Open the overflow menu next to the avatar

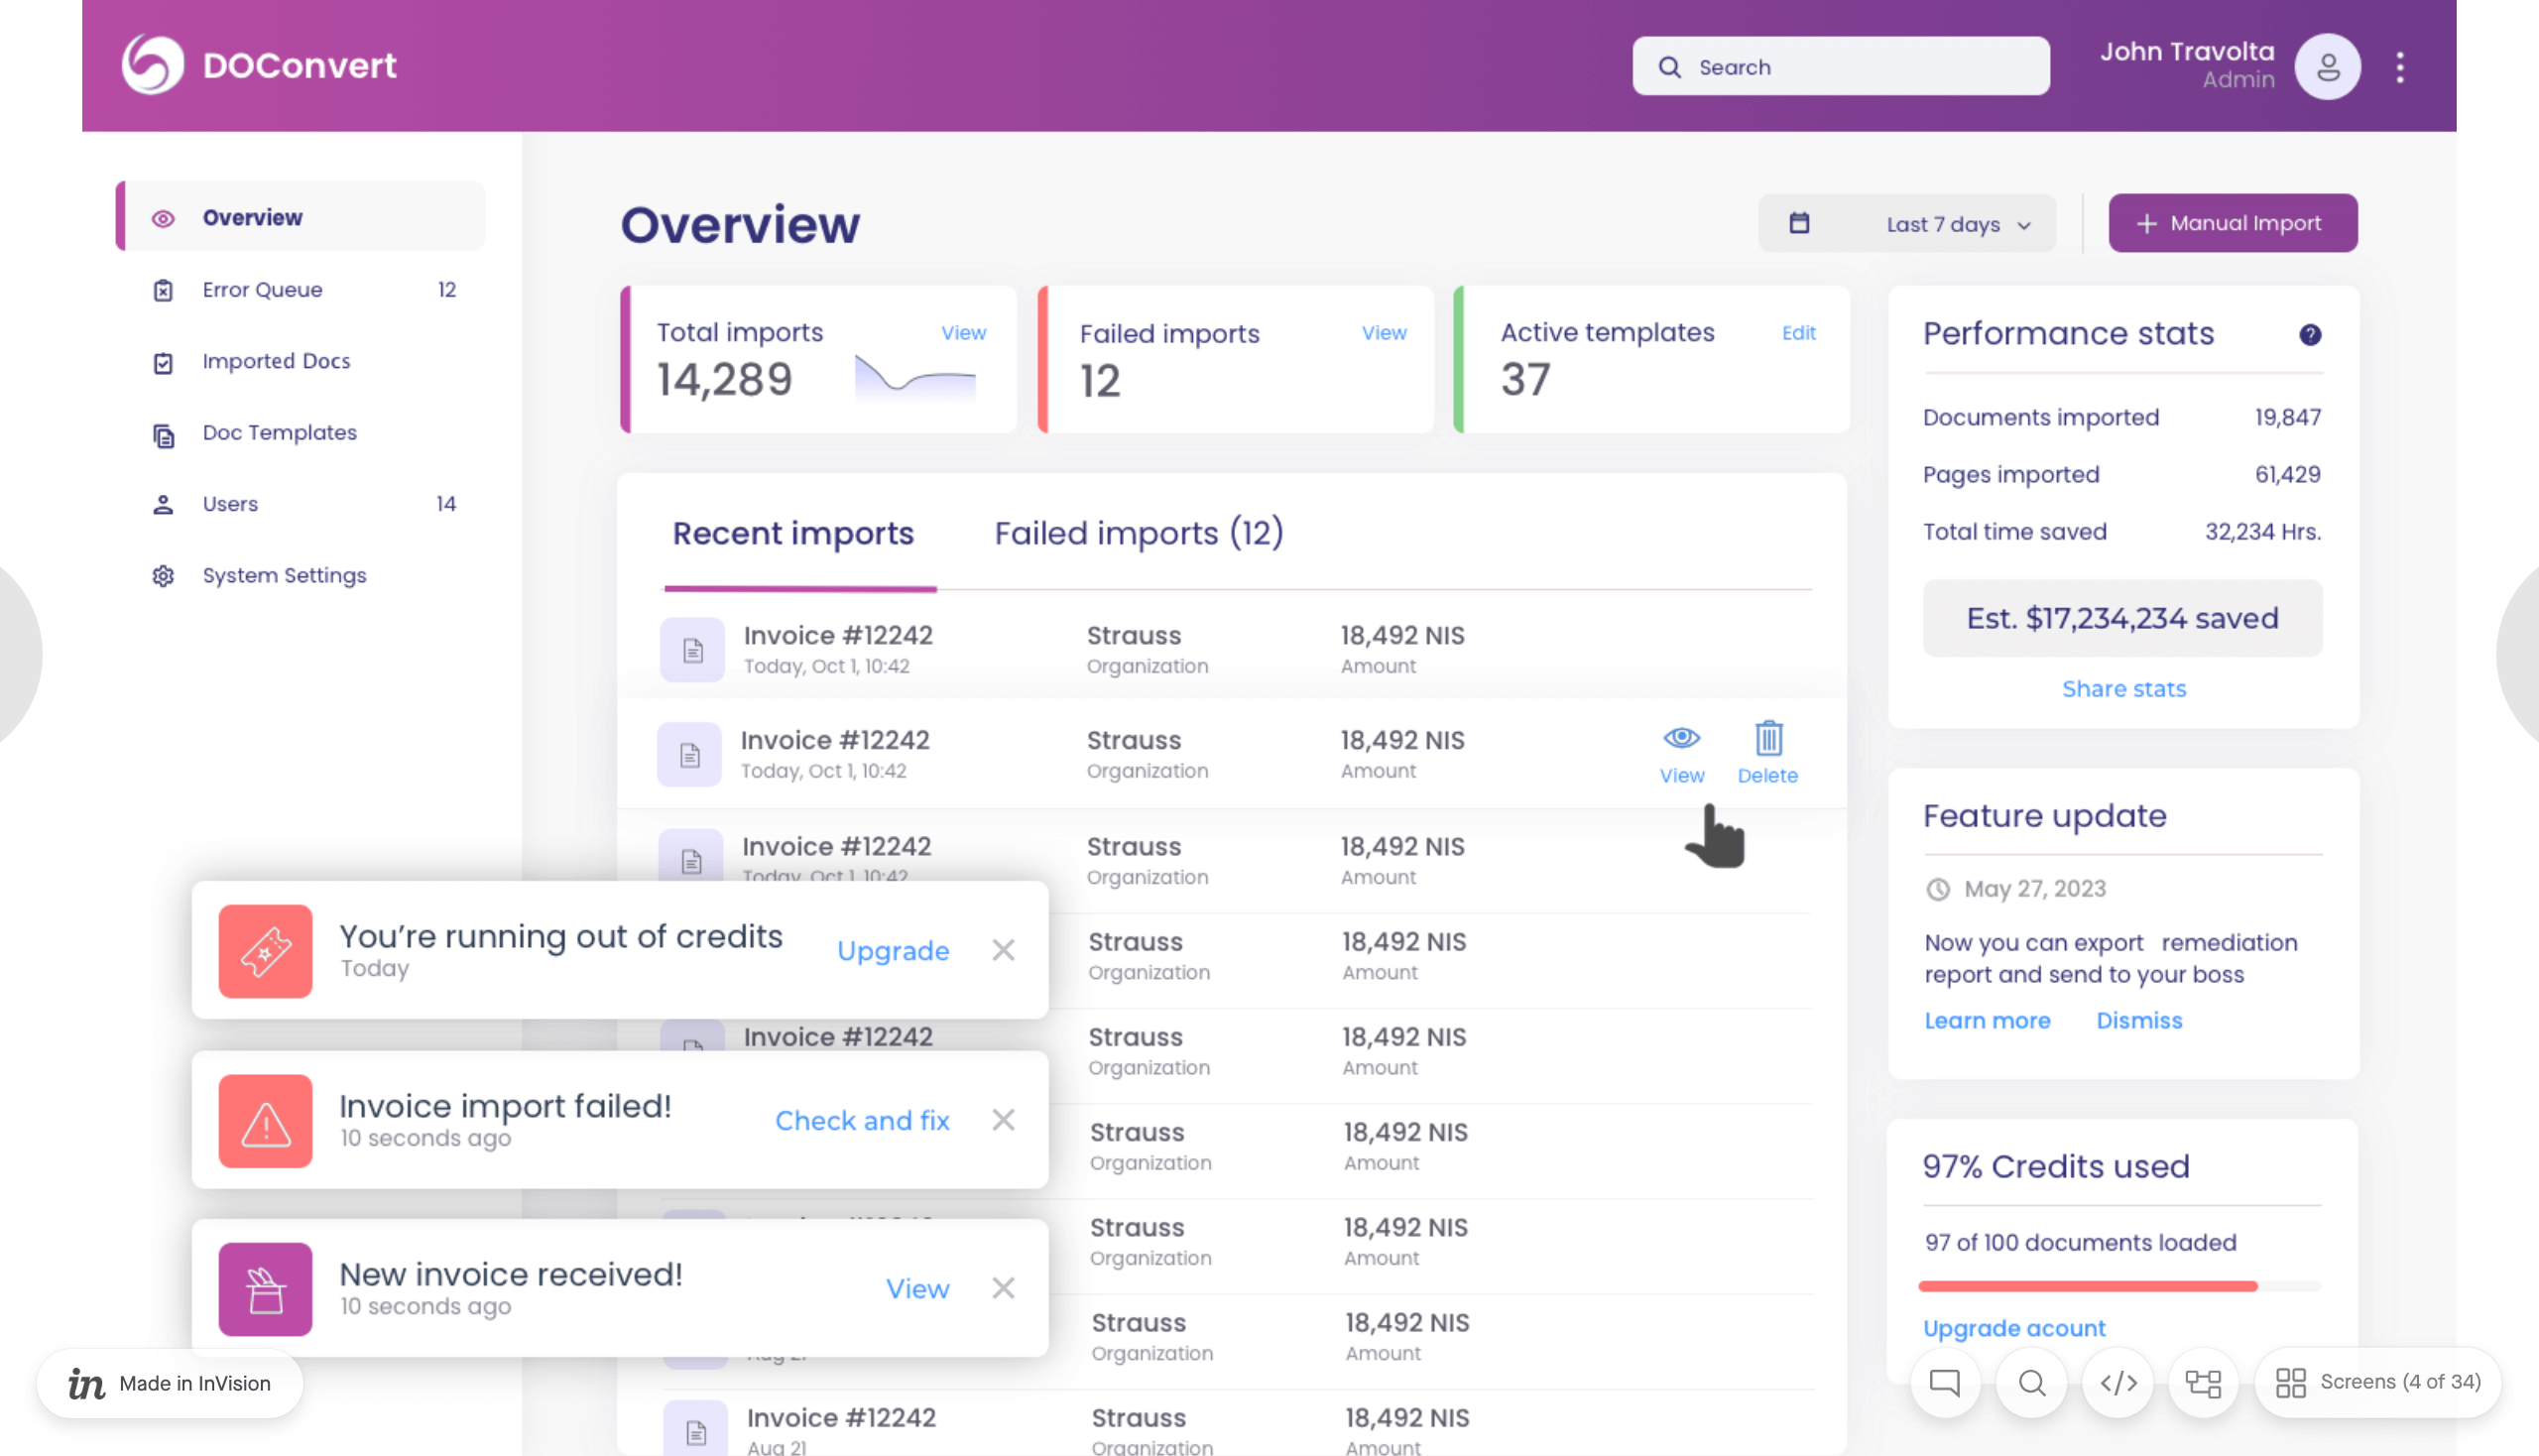[x=2399, y=66]
